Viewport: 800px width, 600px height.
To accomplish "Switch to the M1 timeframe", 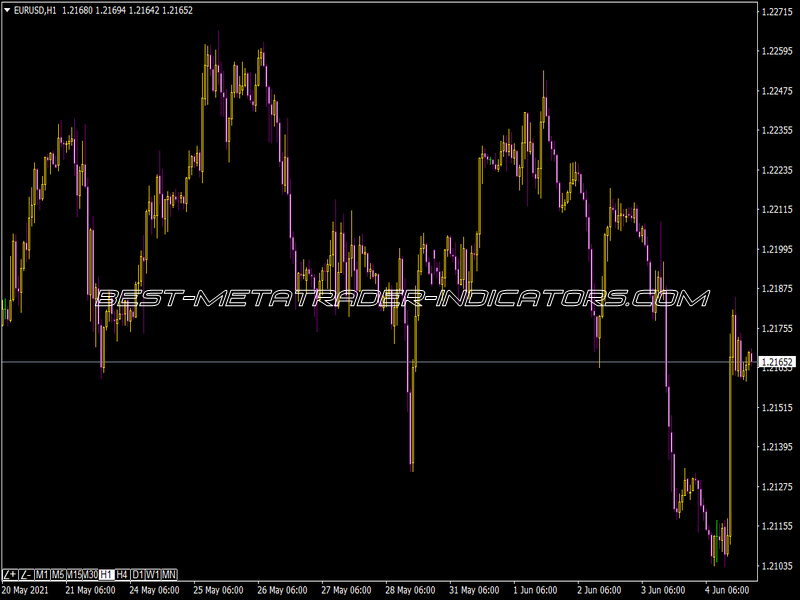I will [x=42, y=574].
